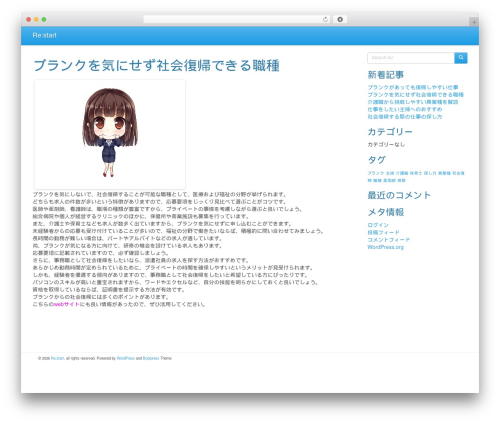Open recent post 介護職から挑戦しやすい異業種を解説
Screen dimensions: 500x423
[x=413, y=102]
